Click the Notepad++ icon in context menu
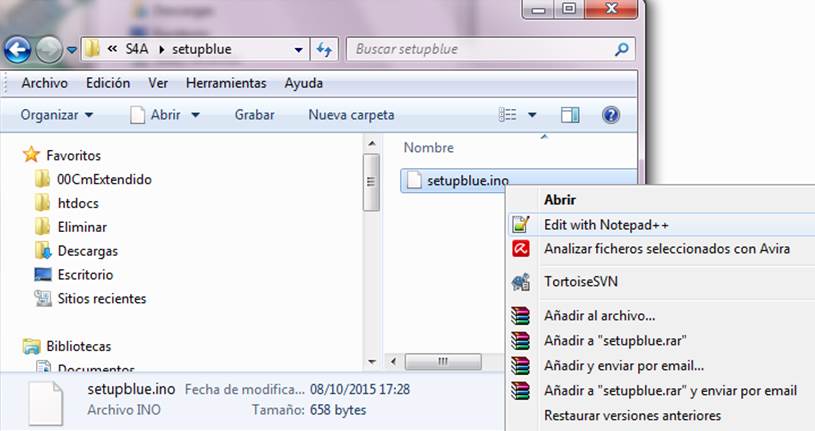Image resolution: width=815 pixels, height=431 pixels. coord(521,225)
